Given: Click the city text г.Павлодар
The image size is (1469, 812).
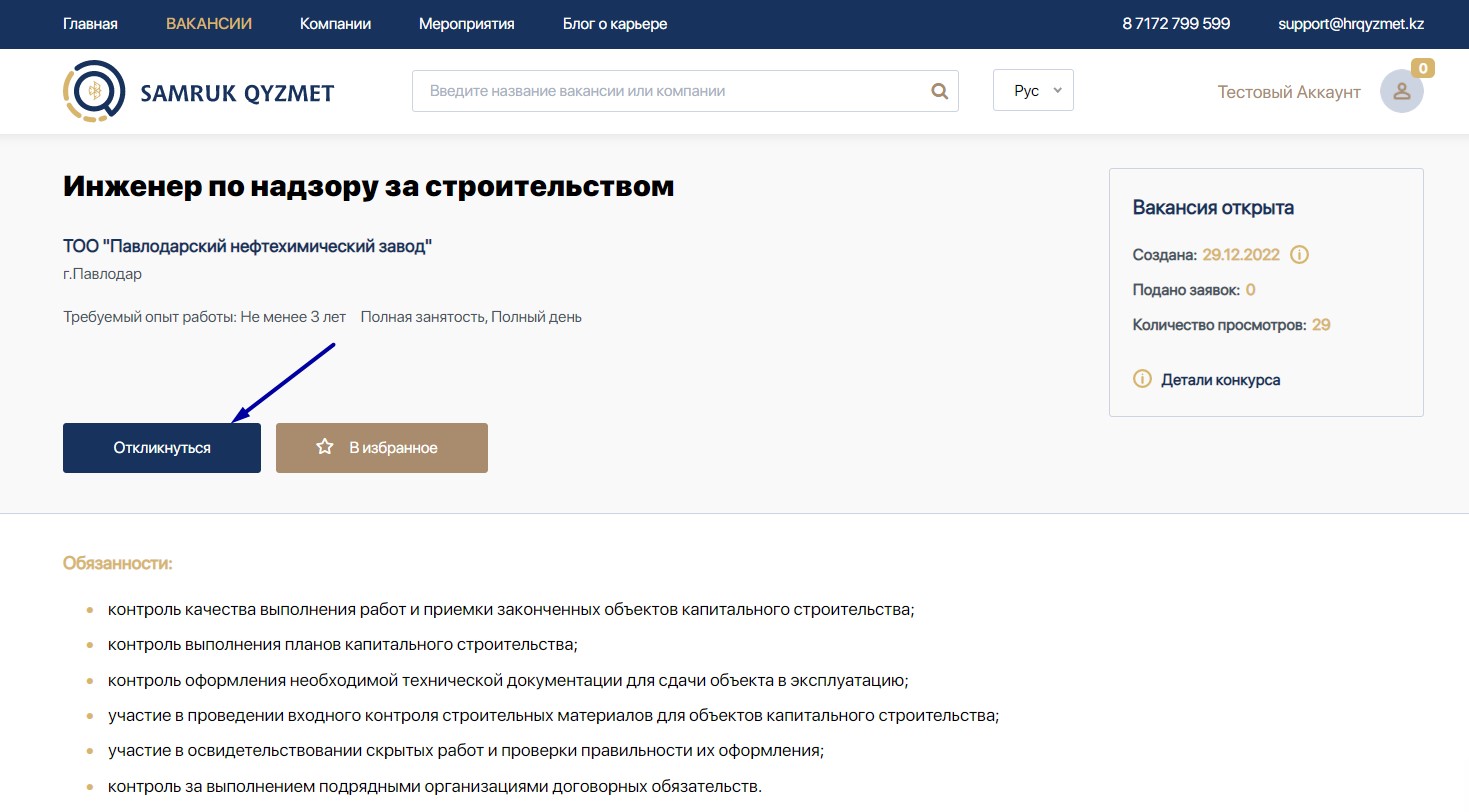Looking at the screenshot, I should coord(103,274).
